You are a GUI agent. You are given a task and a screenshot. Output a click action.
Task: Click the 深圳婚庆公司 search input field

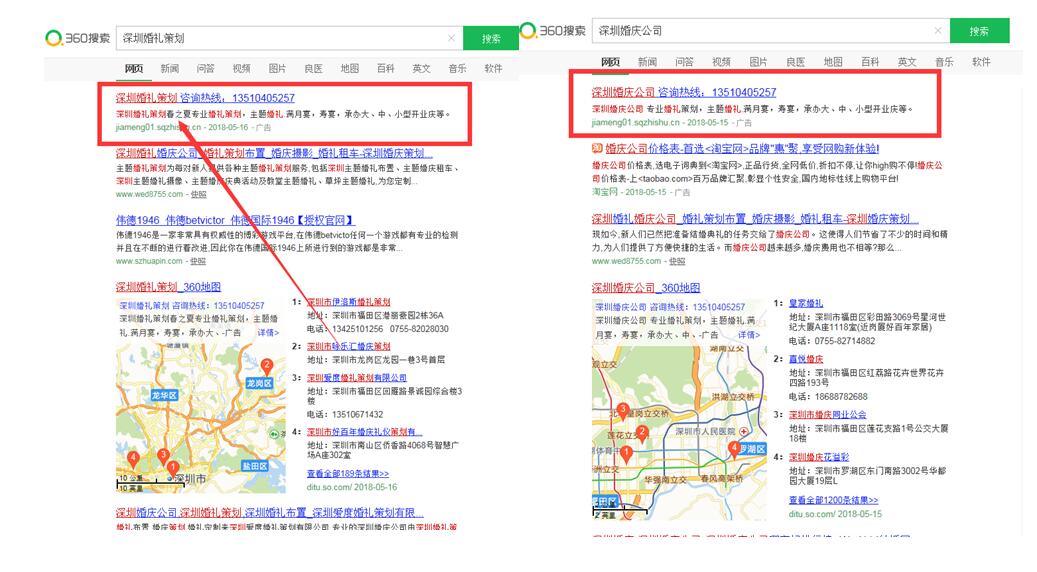coord(770,30)
